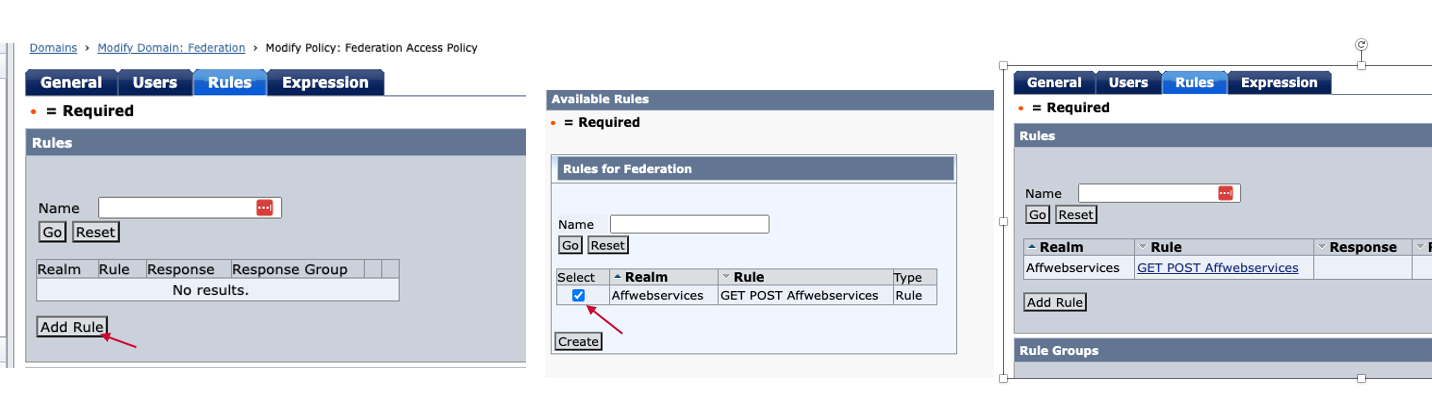
Task: Tick the Affwebservices rule Select checkbox
Action: 578,295
